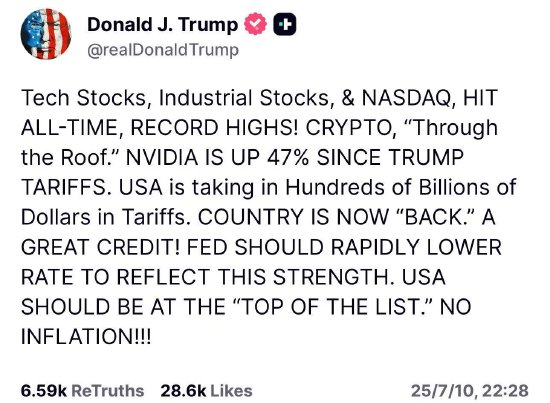View the 28.6k Likes list
The height and width of the screenshot is (403, 550).
pyautogui.click(x=206, y=391)
